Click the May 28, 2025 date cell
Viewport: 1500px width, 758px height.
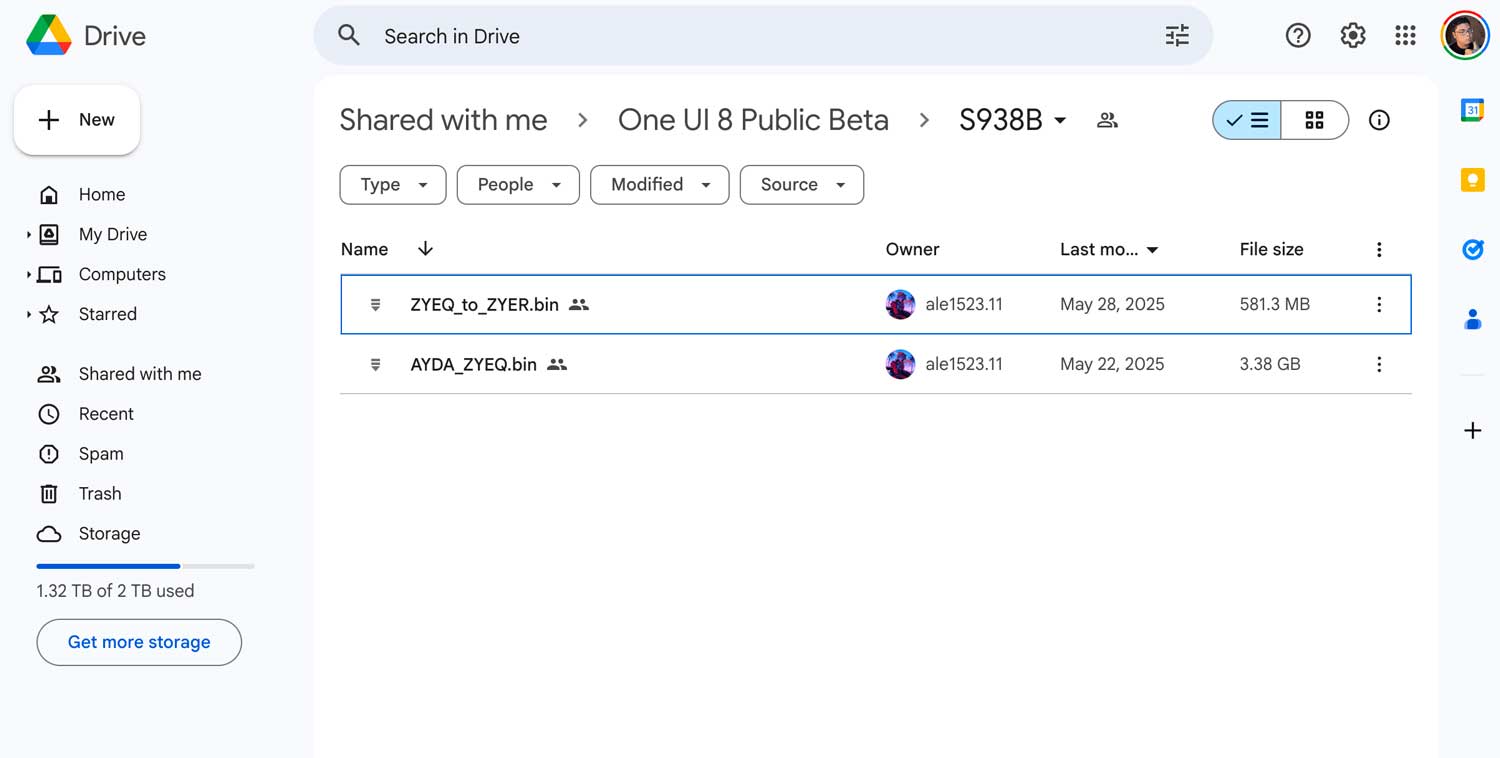pos(1112,305)
